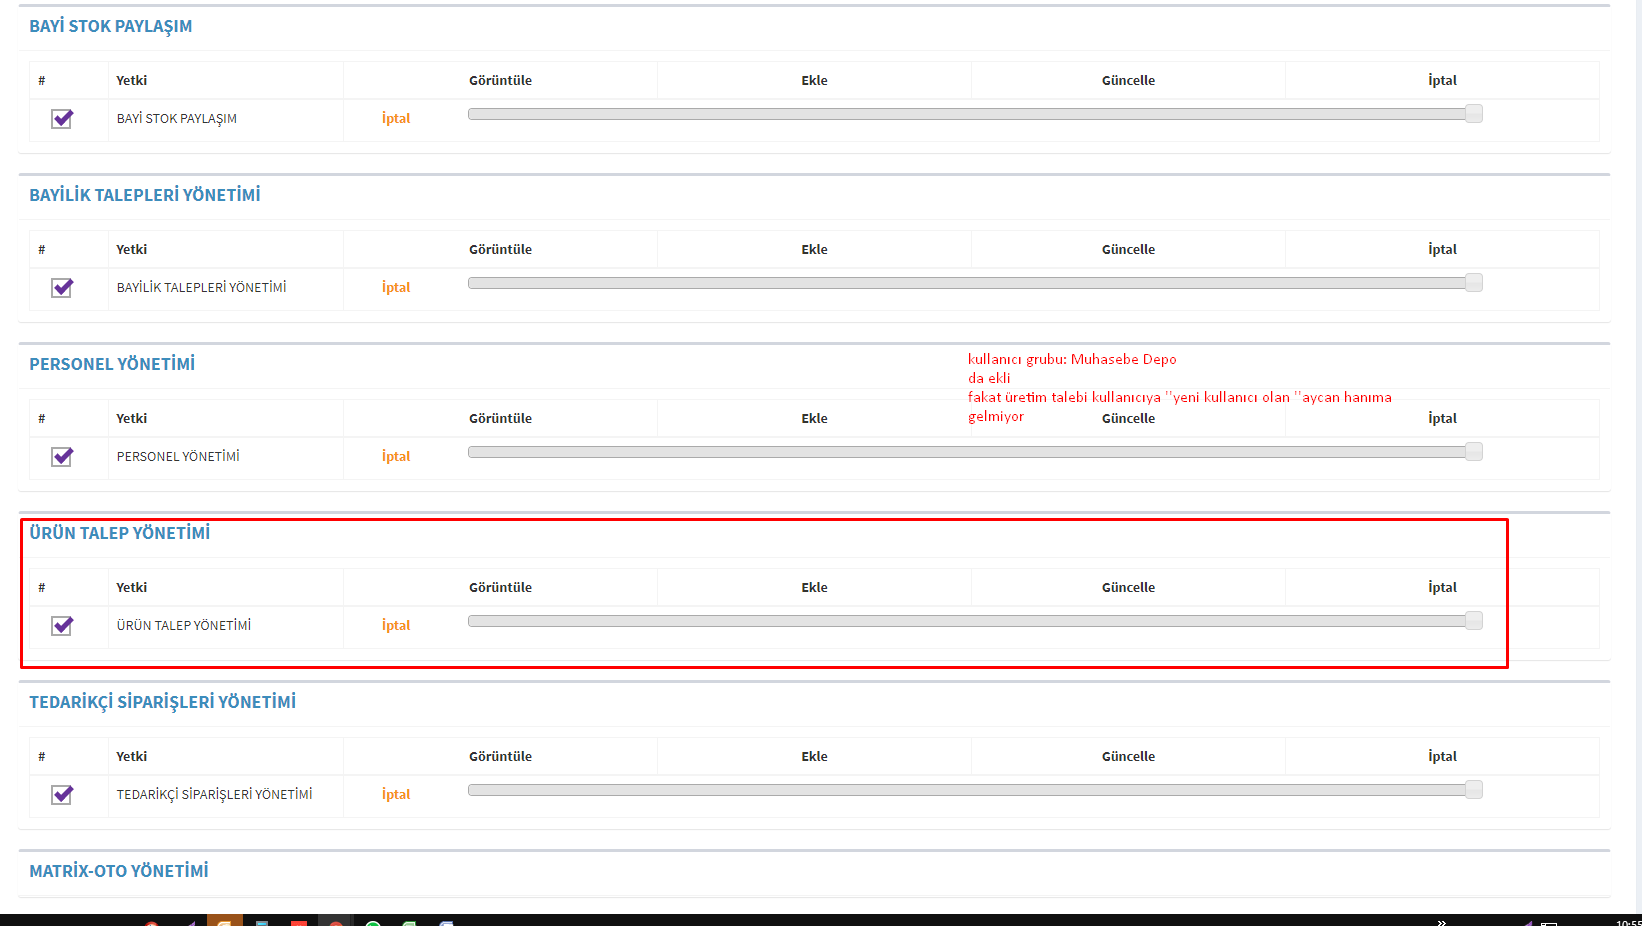Click the MATRİX-OTO YÖNETİMİ section title

(119, 871)
